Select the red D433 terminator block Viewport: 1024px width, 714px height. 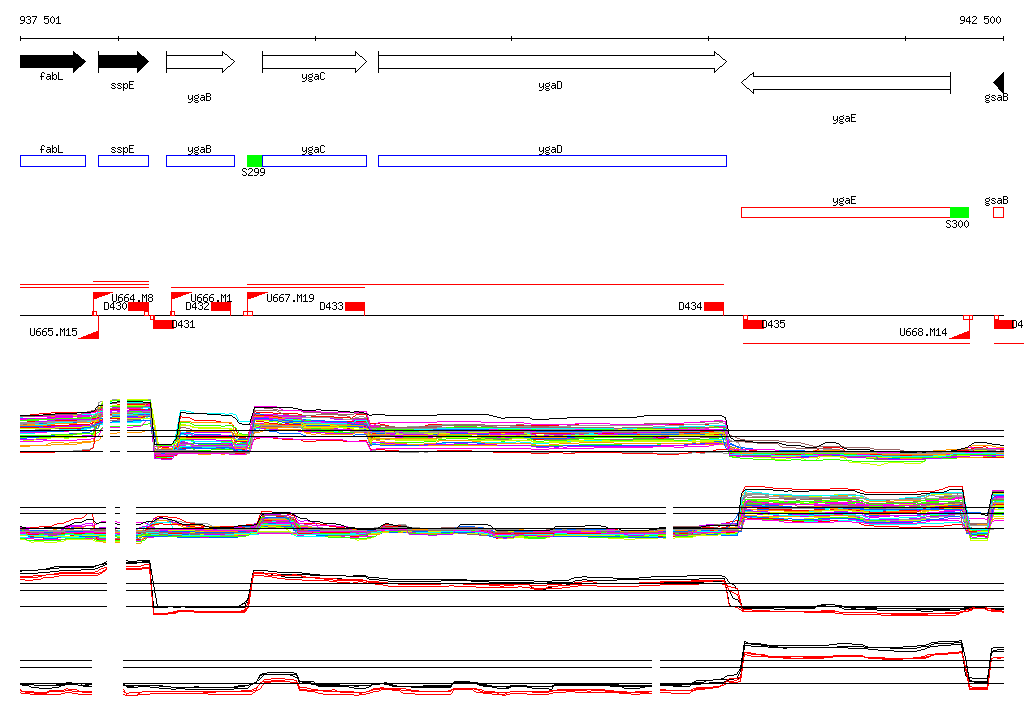[355, 306]
